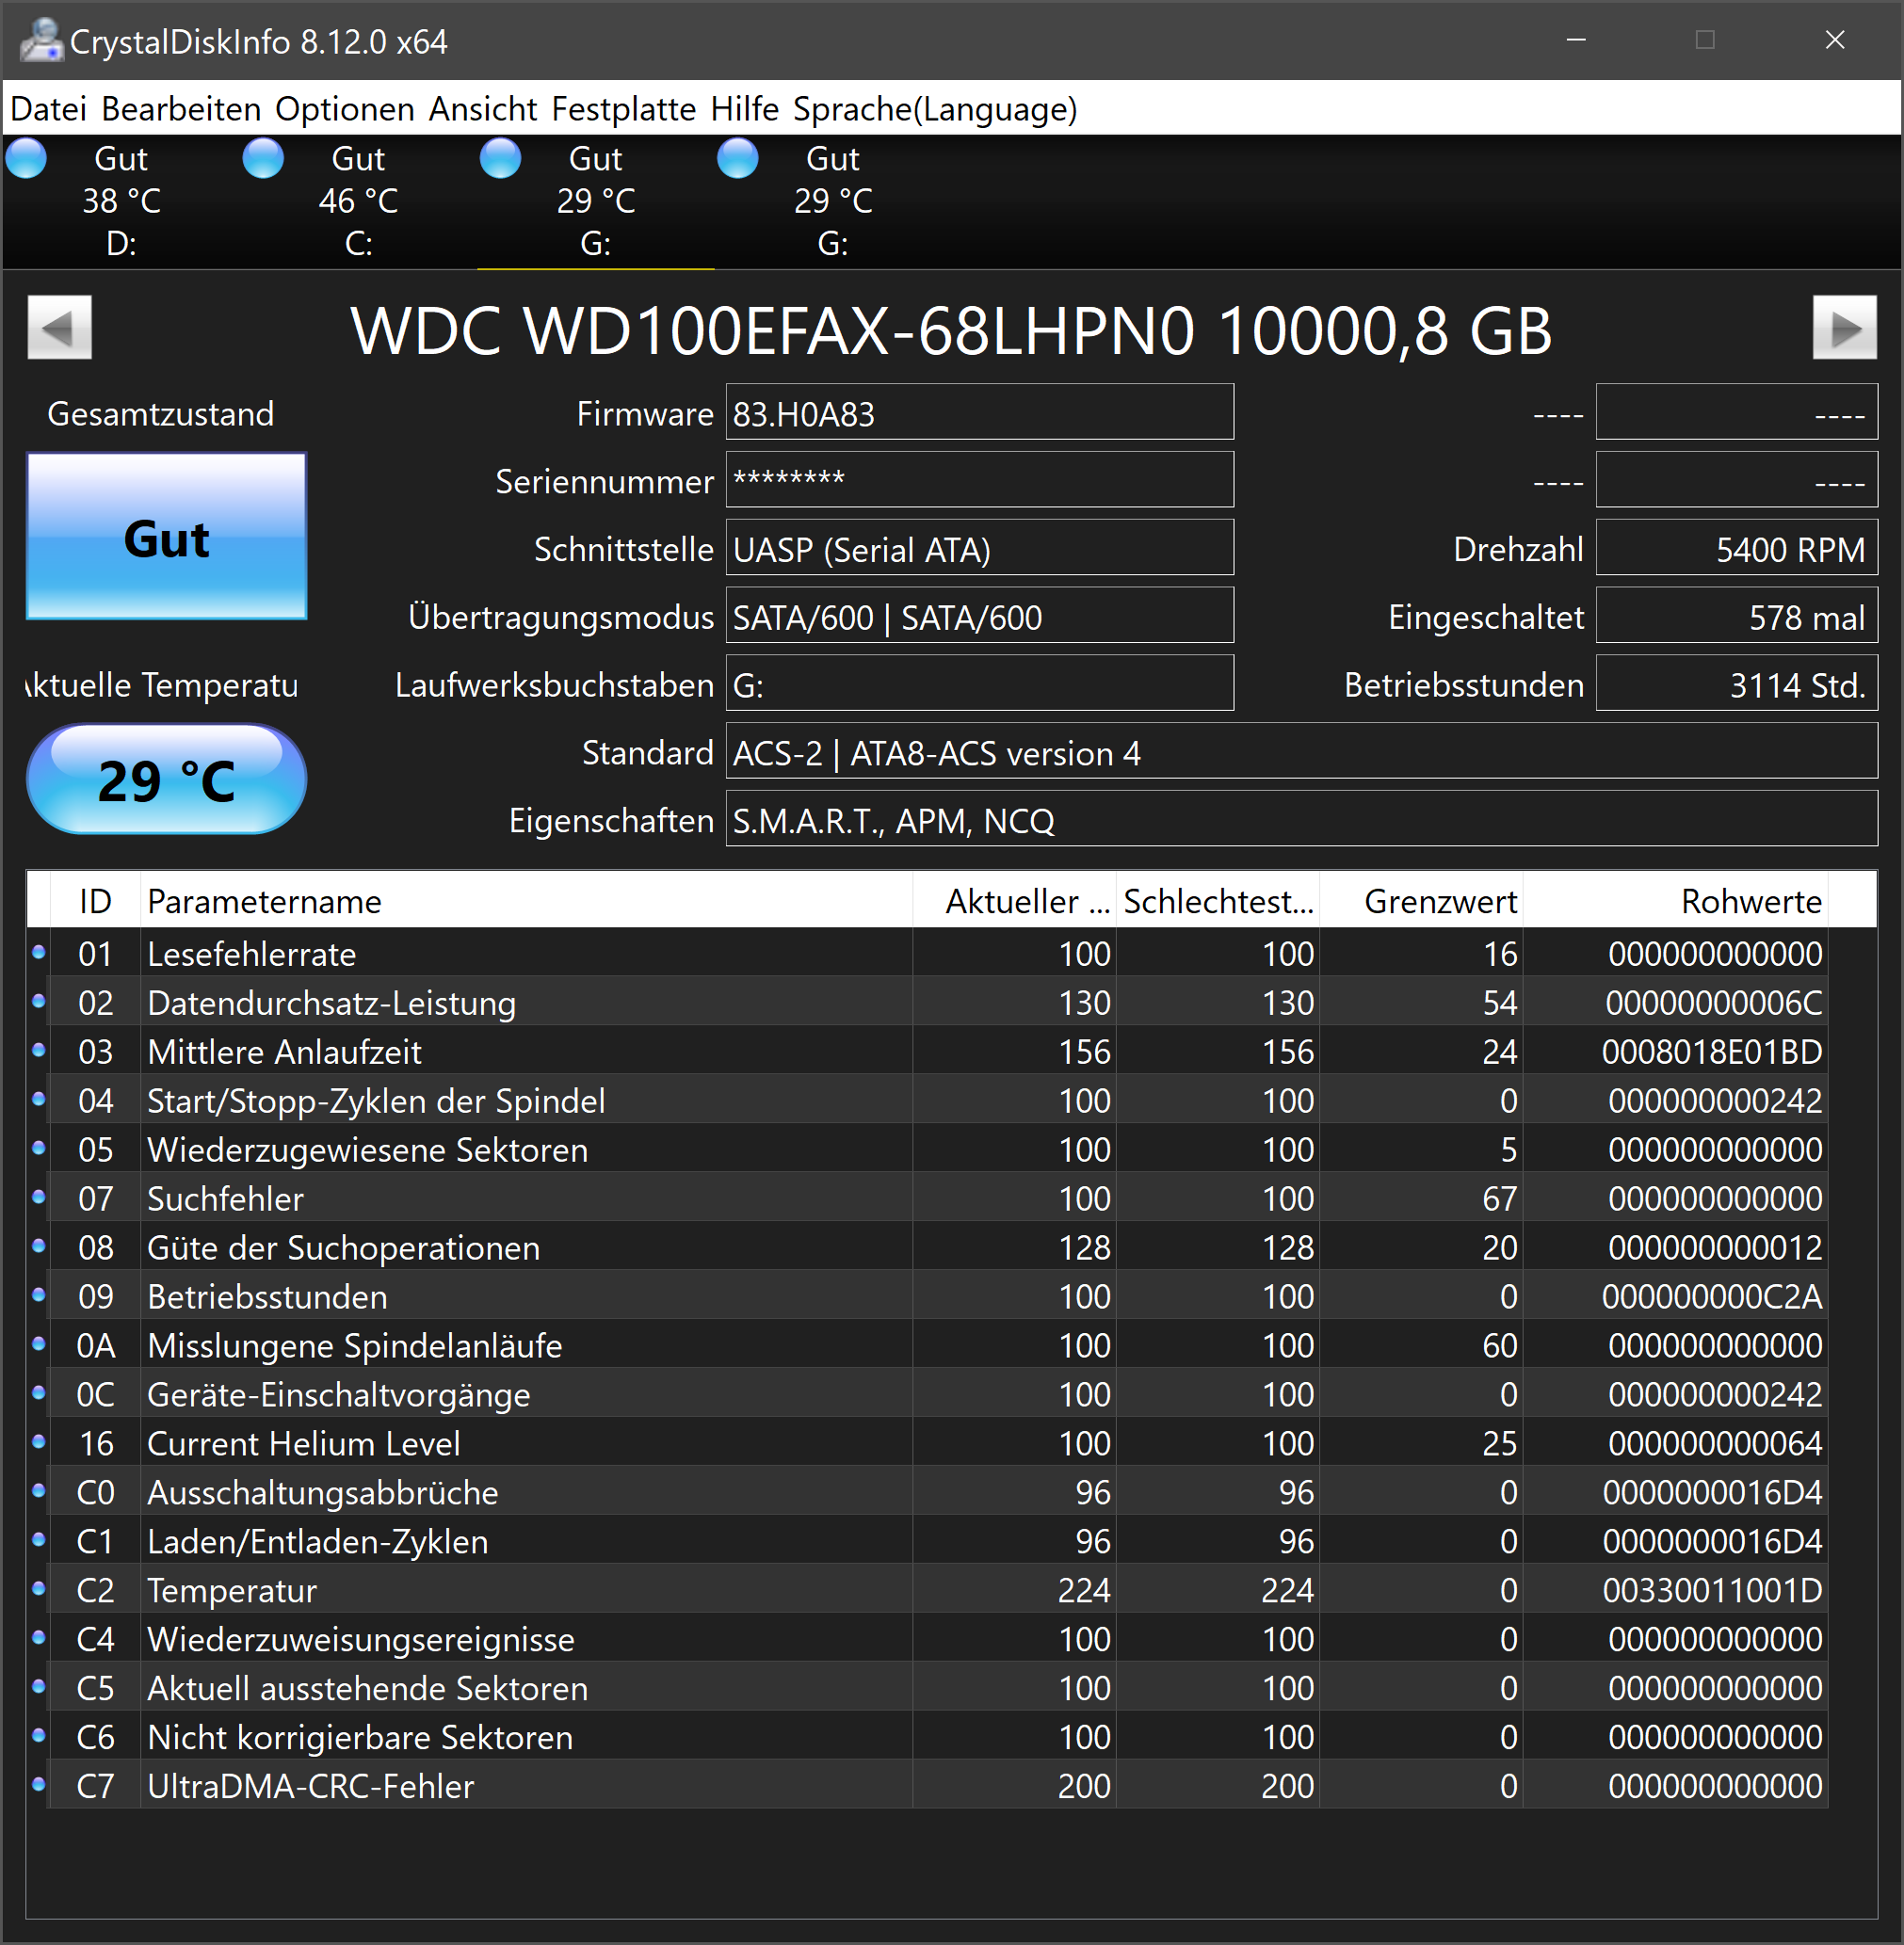Click the status dot beside Temperatur row
This screenshot has width=1904, height=1945.
(39, 1589)
